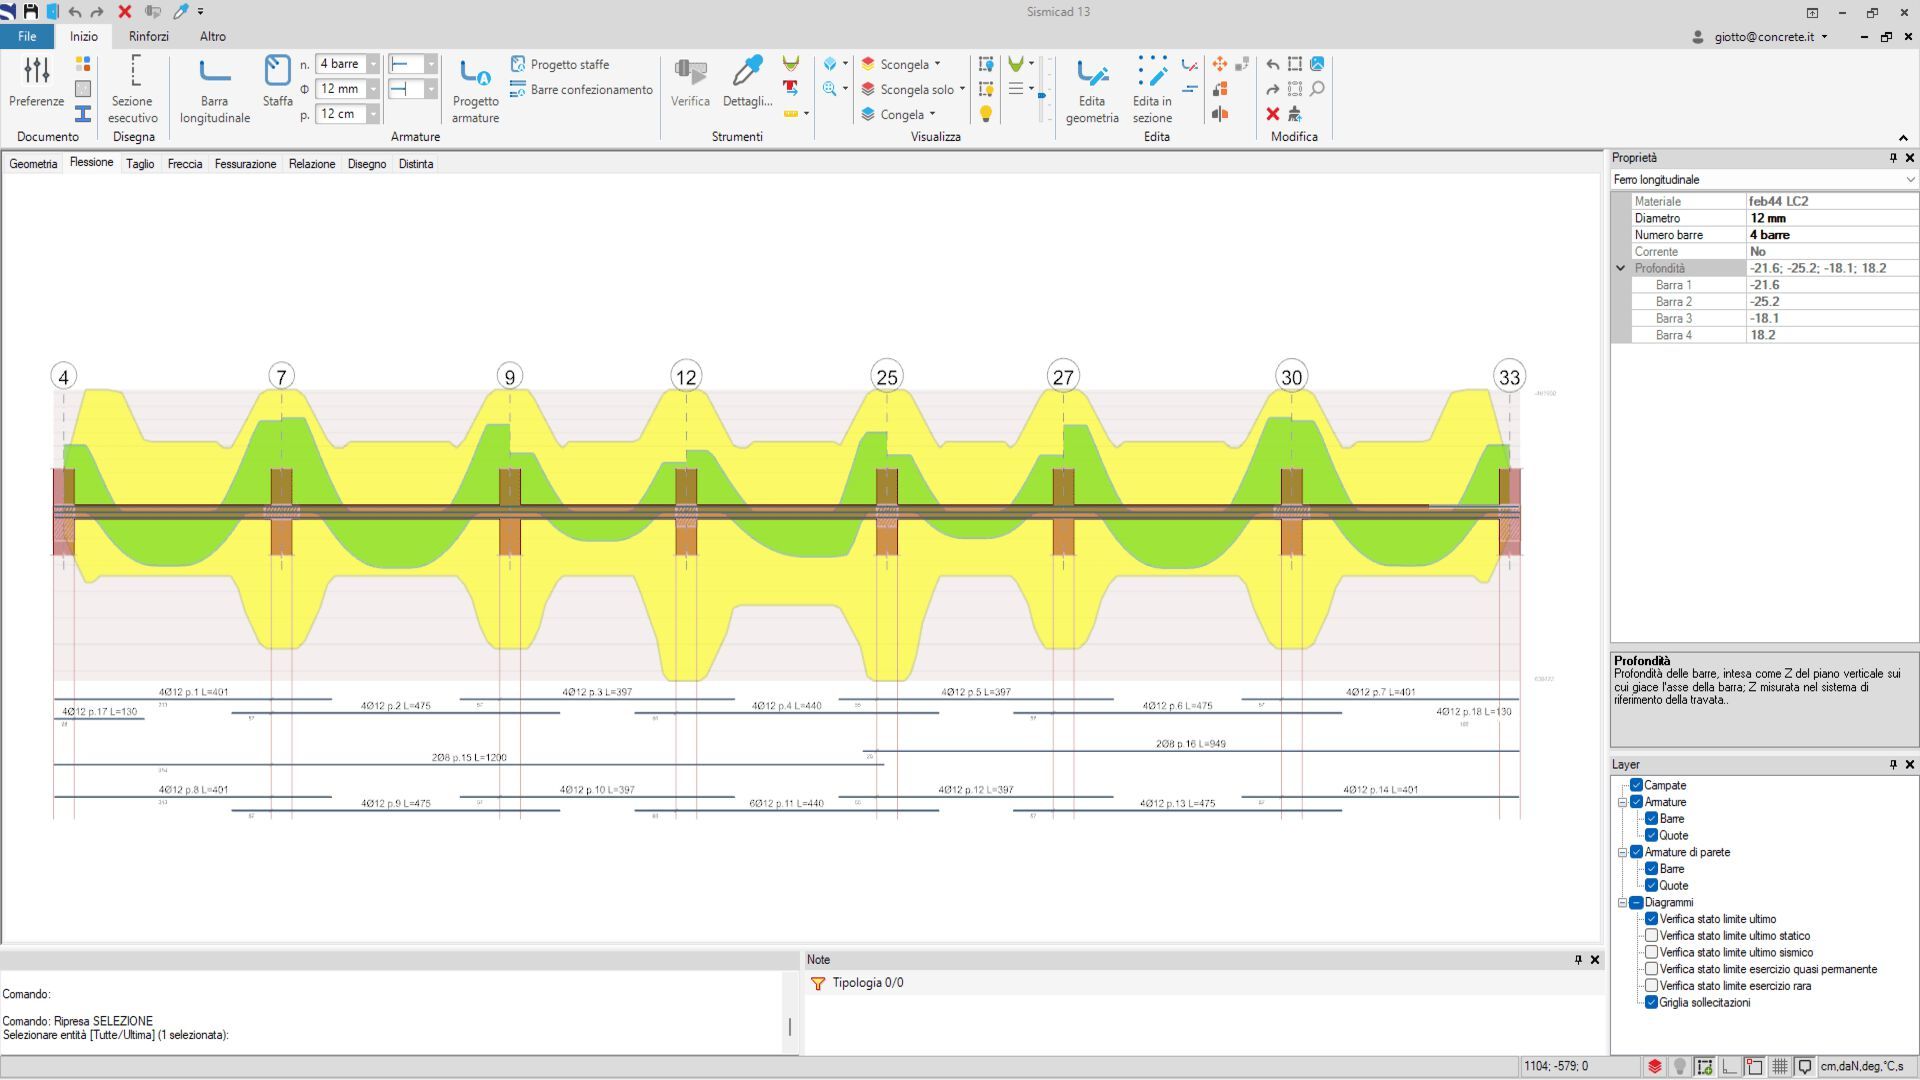Screen dimensions: 1920x1080
Task: Enable Verifica stato limite ultimo sismico
Action: click(x=1652, y=952)
